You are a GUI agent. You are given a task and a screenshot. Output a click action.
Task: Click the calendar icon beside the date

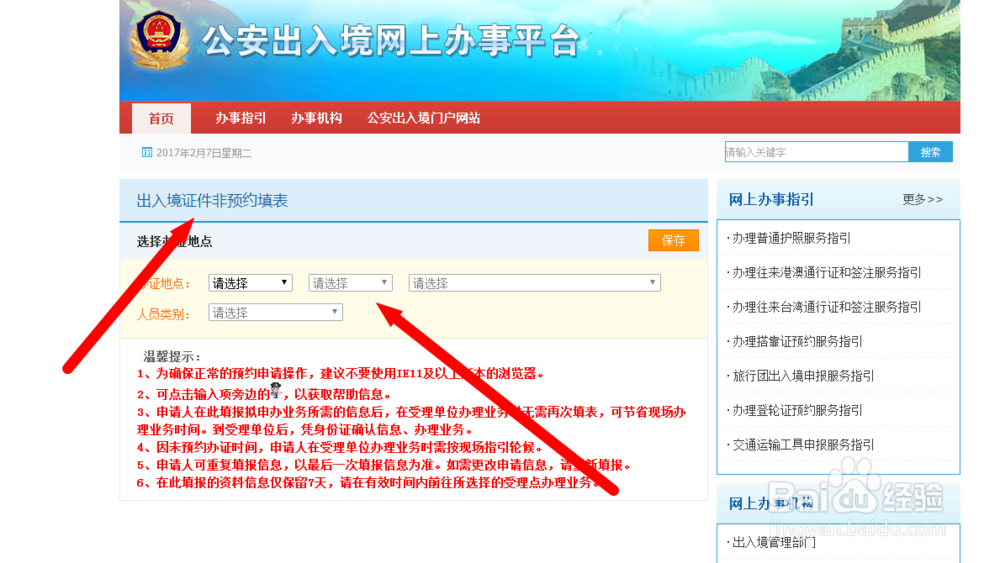(147, 152)
